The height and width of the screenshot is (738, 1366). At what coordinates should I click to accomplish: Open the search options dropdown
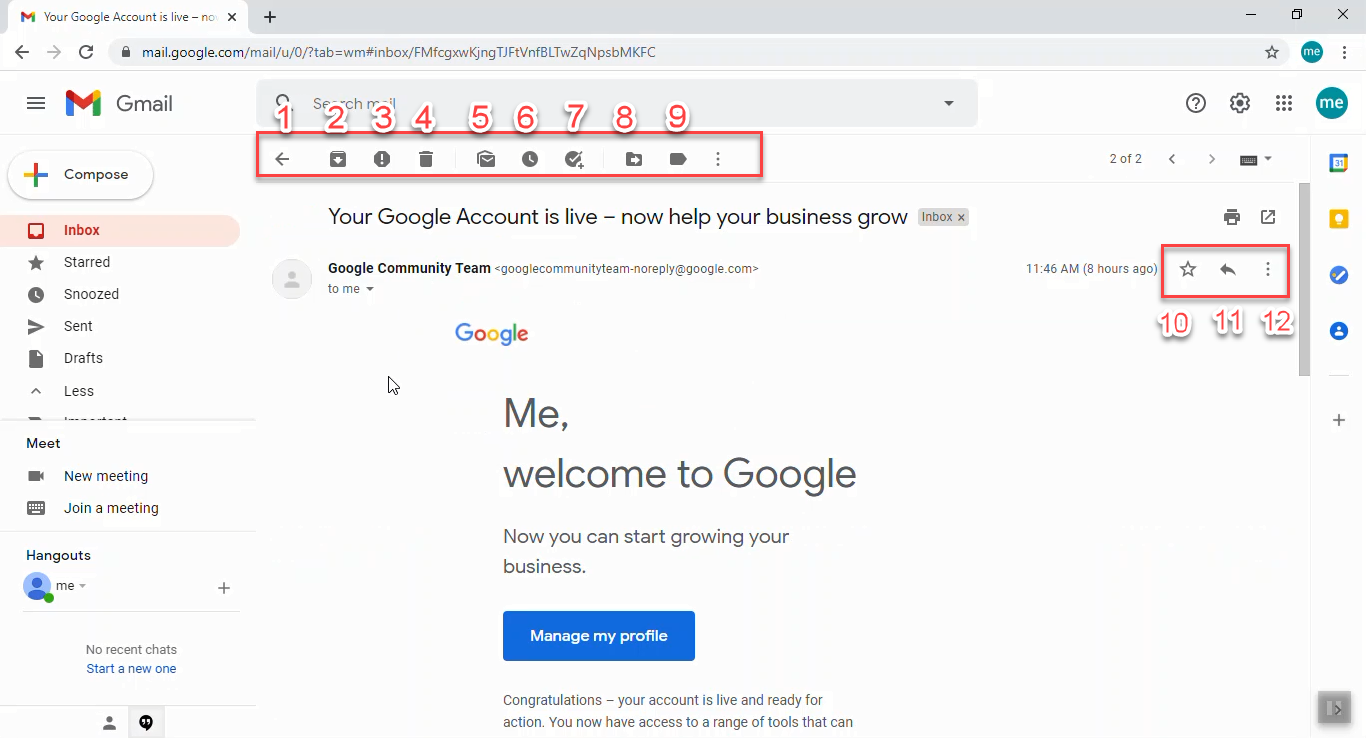tap(947, 103)
